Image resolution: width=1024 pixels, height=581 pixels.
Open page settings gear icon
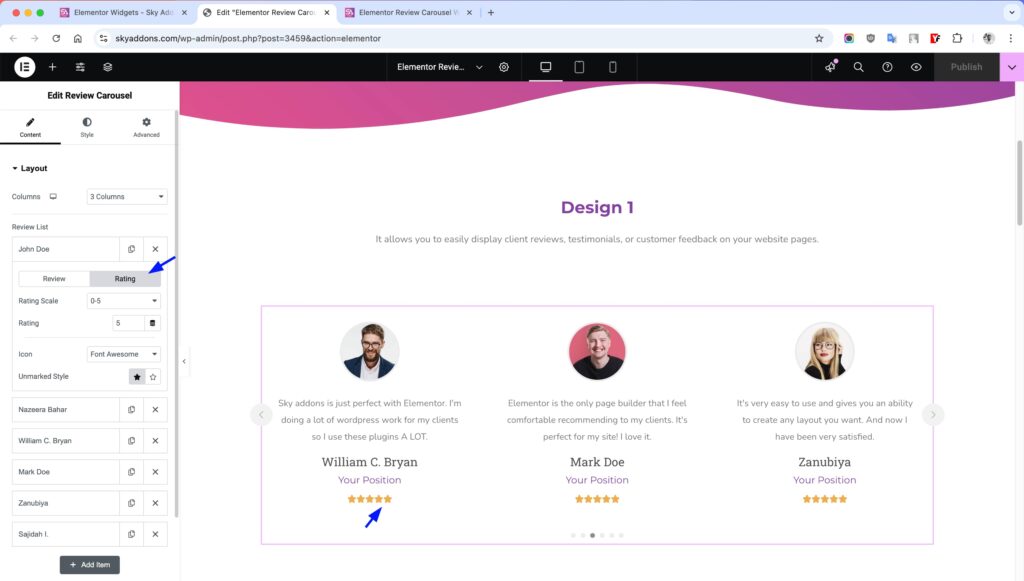coord(504,67)
